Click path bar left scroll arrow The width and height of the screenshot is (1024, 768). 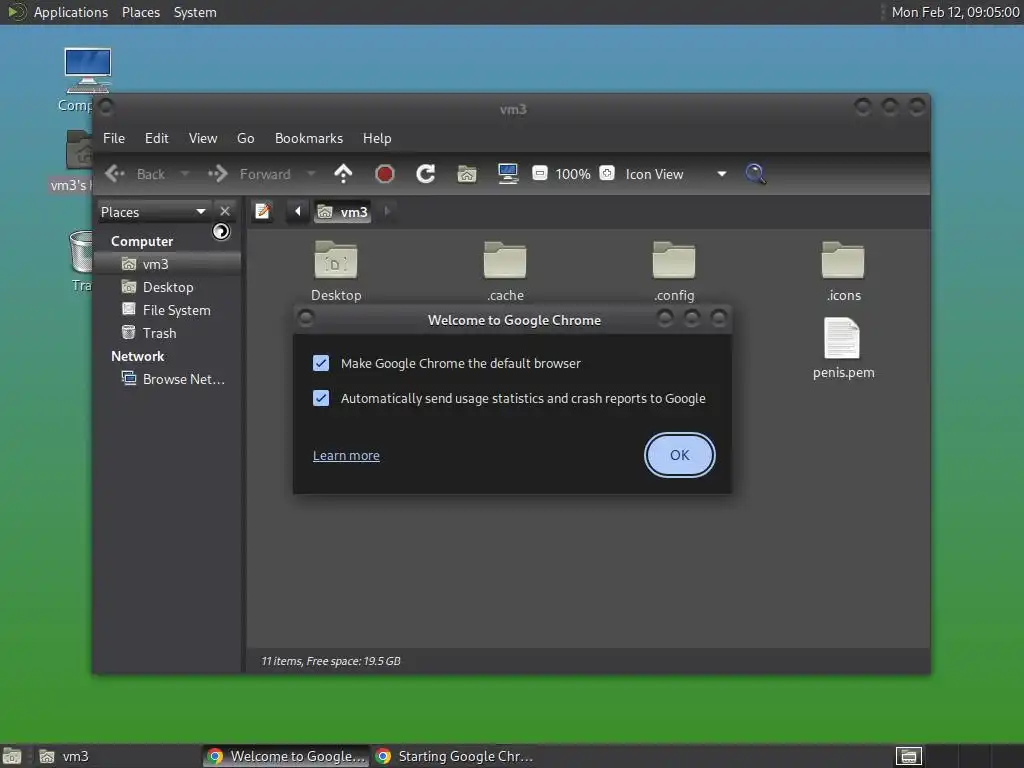(298, 211)
